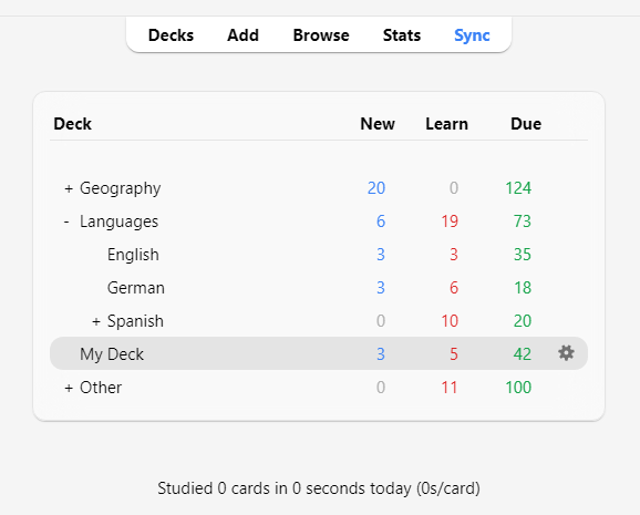Click Other's learn count 11
This screenshot has height=515, width=640.
coord(449,387)
